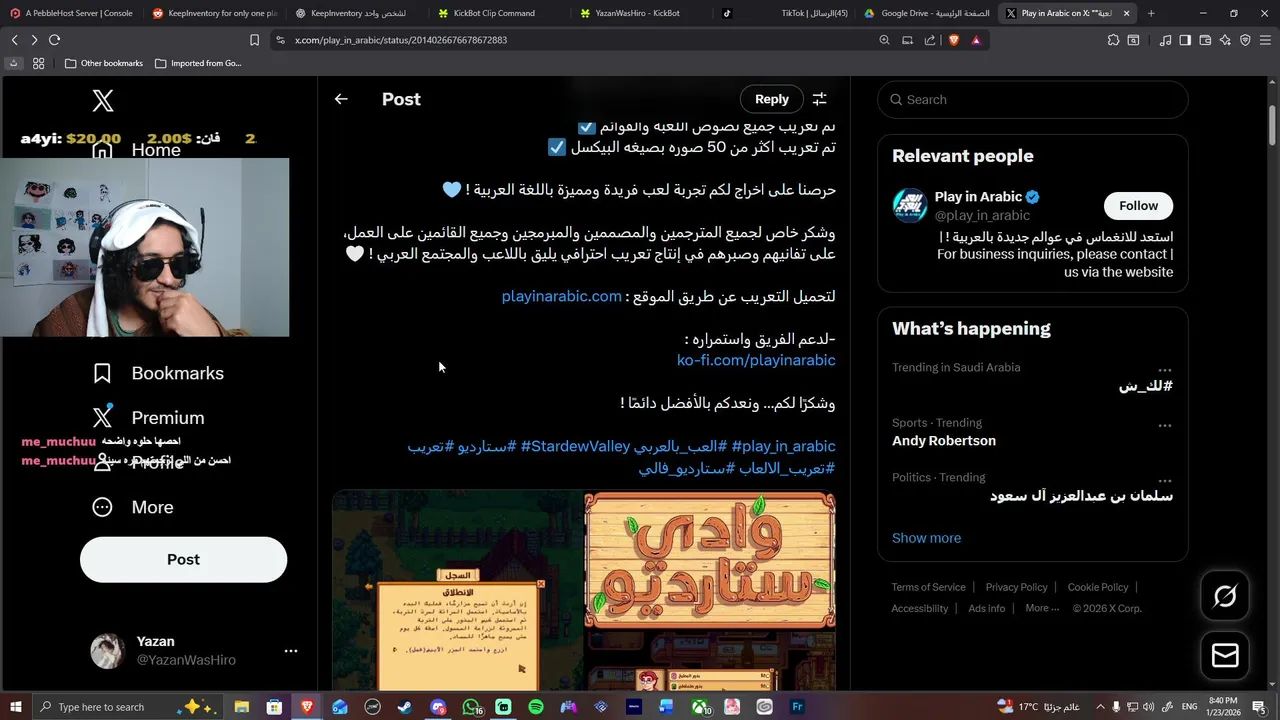Expand the footer More… menu

pos(1041,608)
